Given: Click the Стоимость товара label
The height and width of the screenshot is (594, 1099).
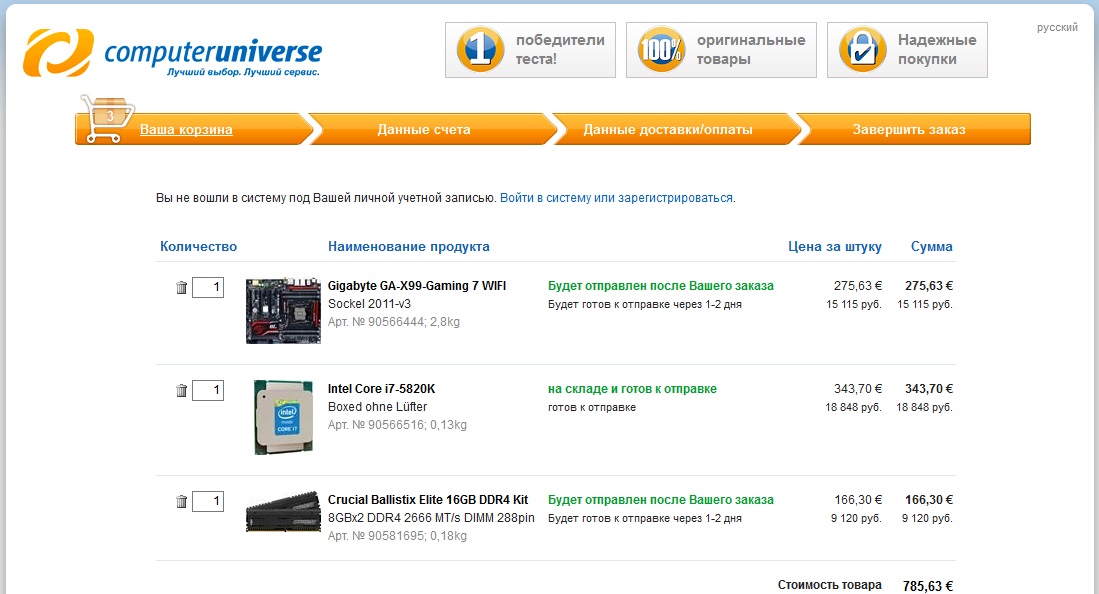Looking at the screenshot, I should point(830,585).
